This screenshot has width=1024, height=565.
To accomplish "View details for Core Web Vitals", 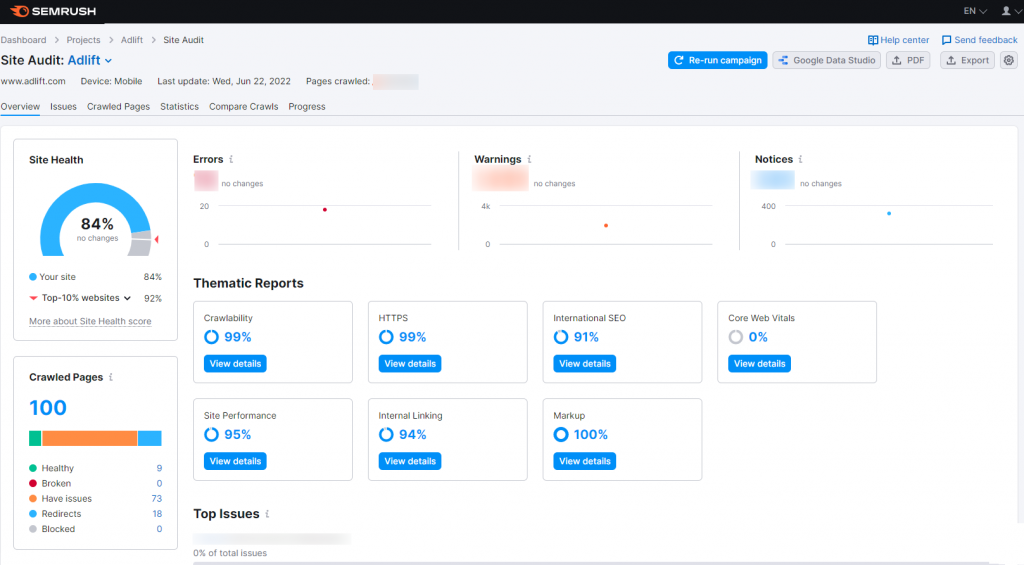I will pos(760,364).
